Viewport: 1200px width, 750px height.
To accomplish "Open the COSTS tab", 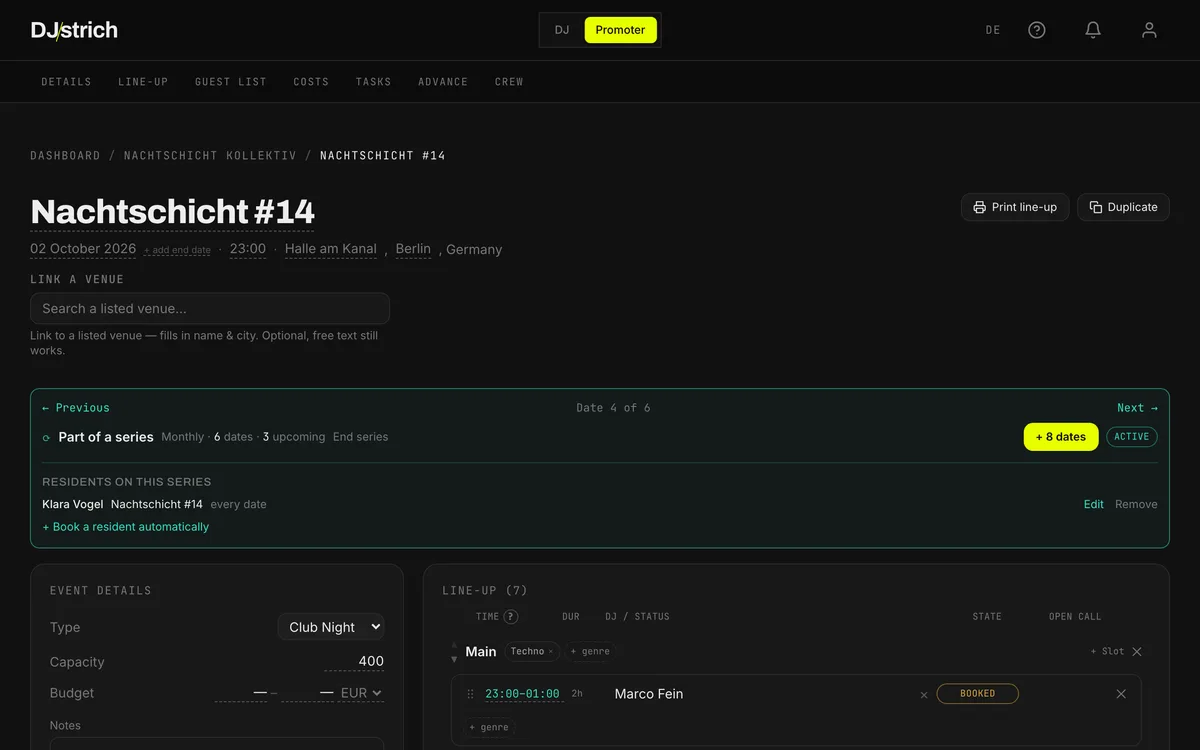I will coord(311,82).
